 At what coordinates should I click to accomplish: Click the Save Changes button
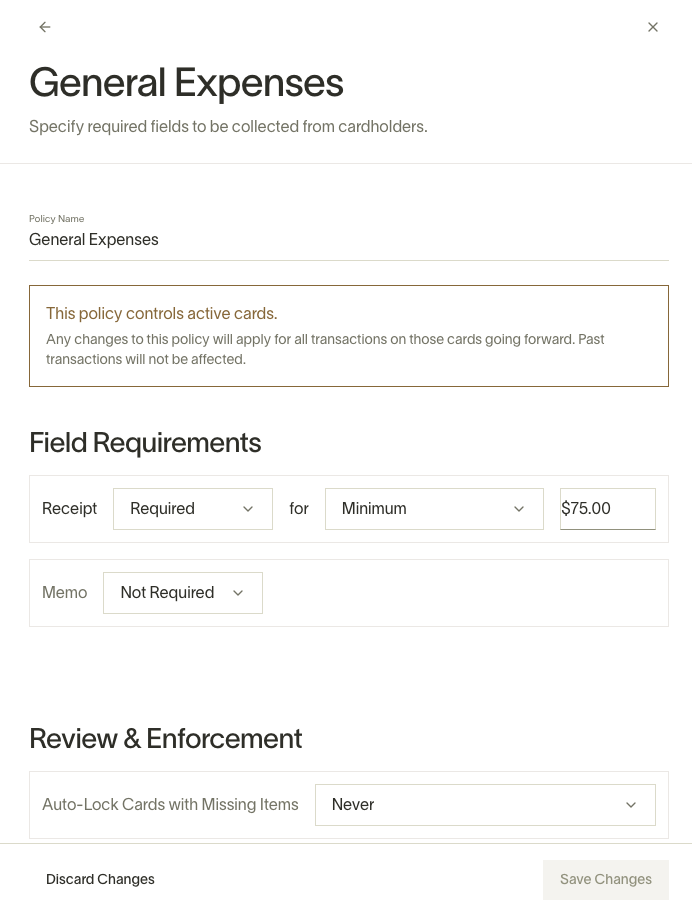pyautogui.click(x=606, y=880)
